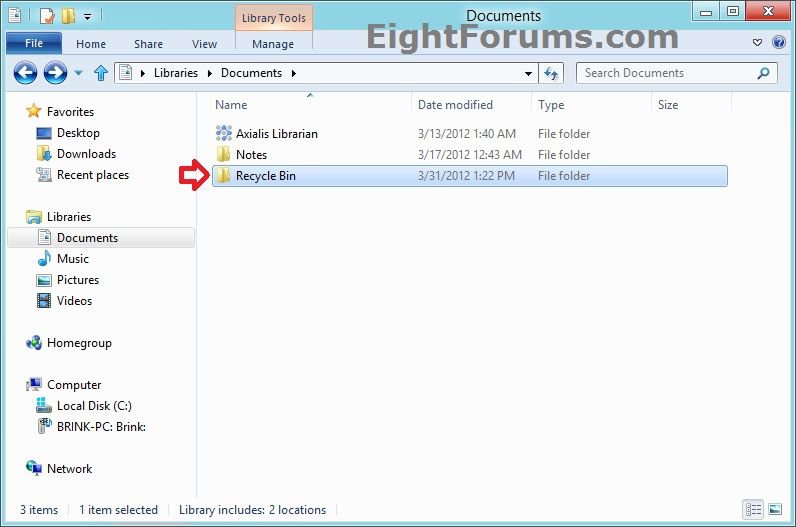
Task: Click Libraries in the address breadcrumb
Action: click(x=176, y=73)
